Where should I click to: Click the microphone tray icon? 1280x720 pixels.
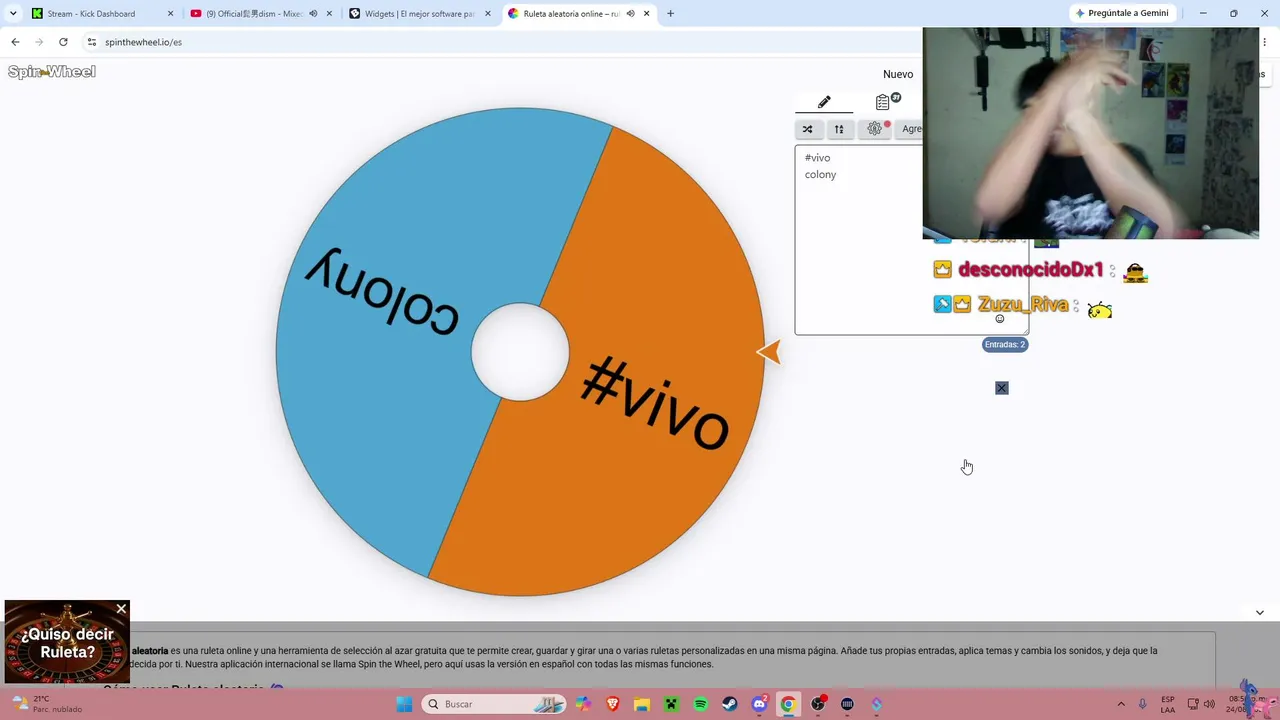point(1143,704)
